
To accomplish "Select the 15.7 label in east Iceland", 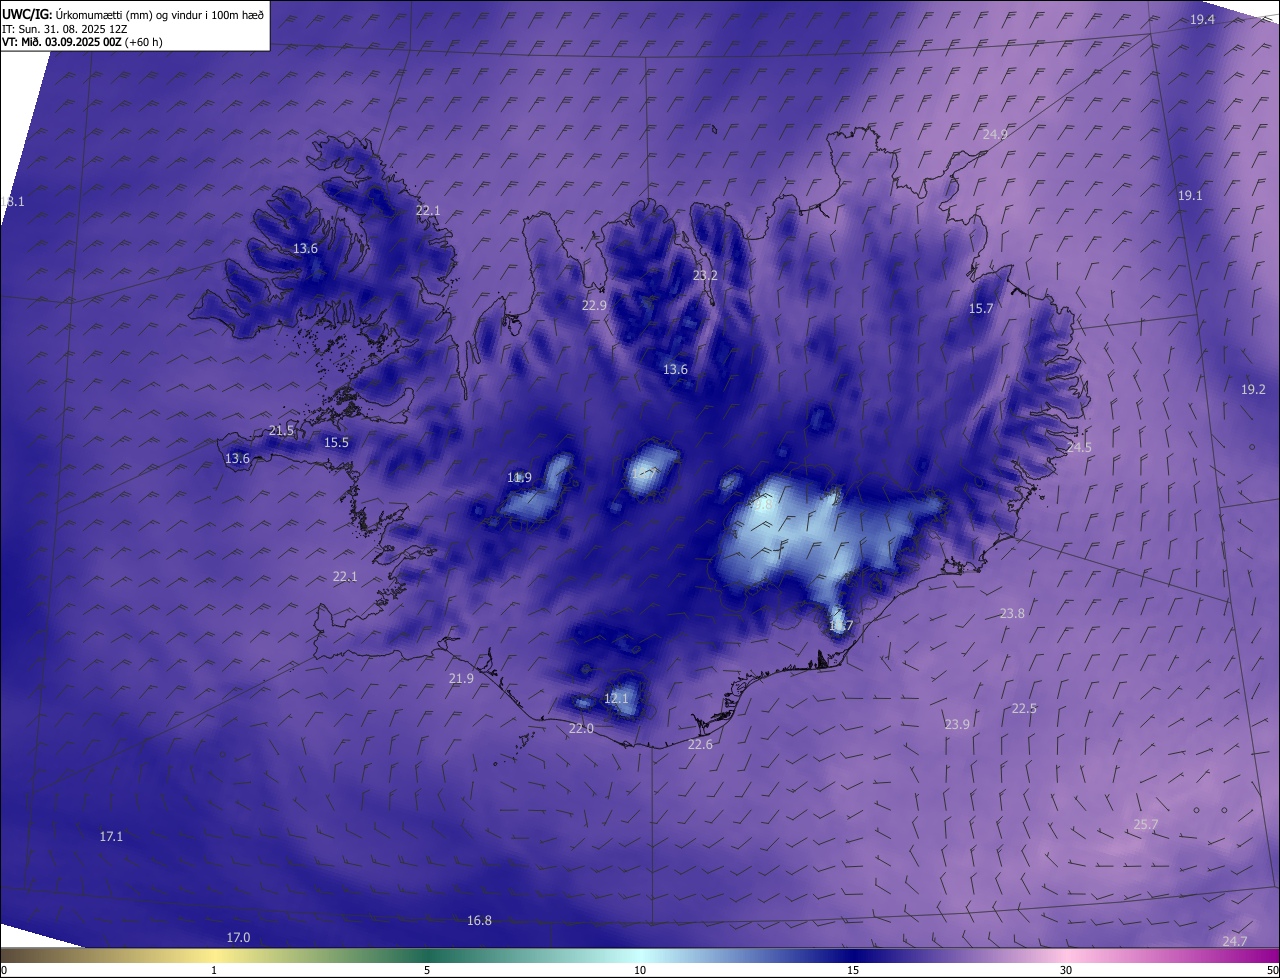I will [x=981, y=309].
